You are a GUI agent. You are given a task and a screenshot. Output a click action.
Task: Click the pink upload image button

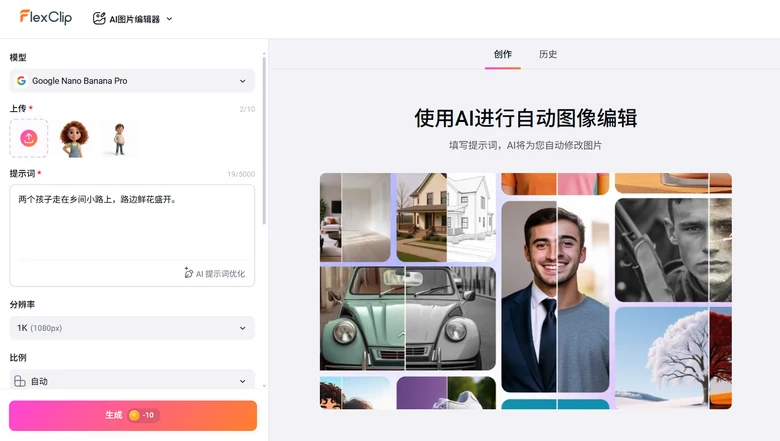(x=29, y=138)
